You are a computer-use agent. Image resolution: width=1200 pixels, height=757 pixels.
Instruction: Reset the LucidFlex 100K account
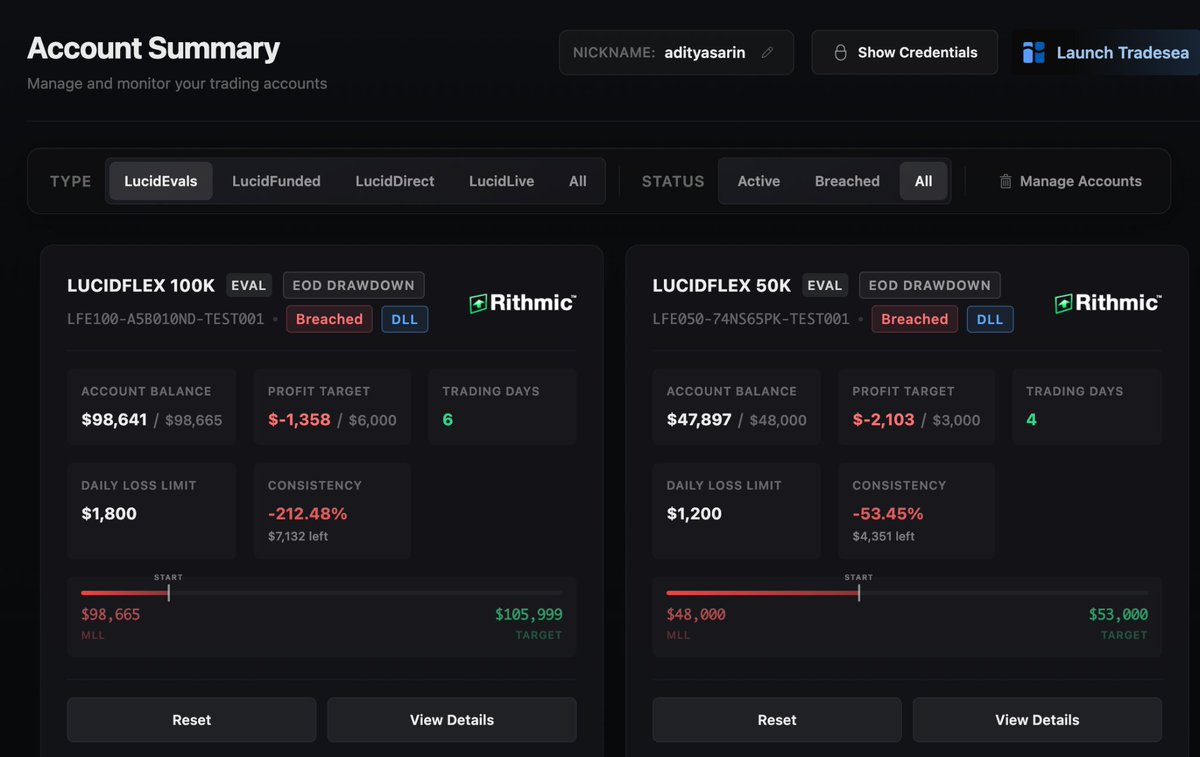pos(191,720)
